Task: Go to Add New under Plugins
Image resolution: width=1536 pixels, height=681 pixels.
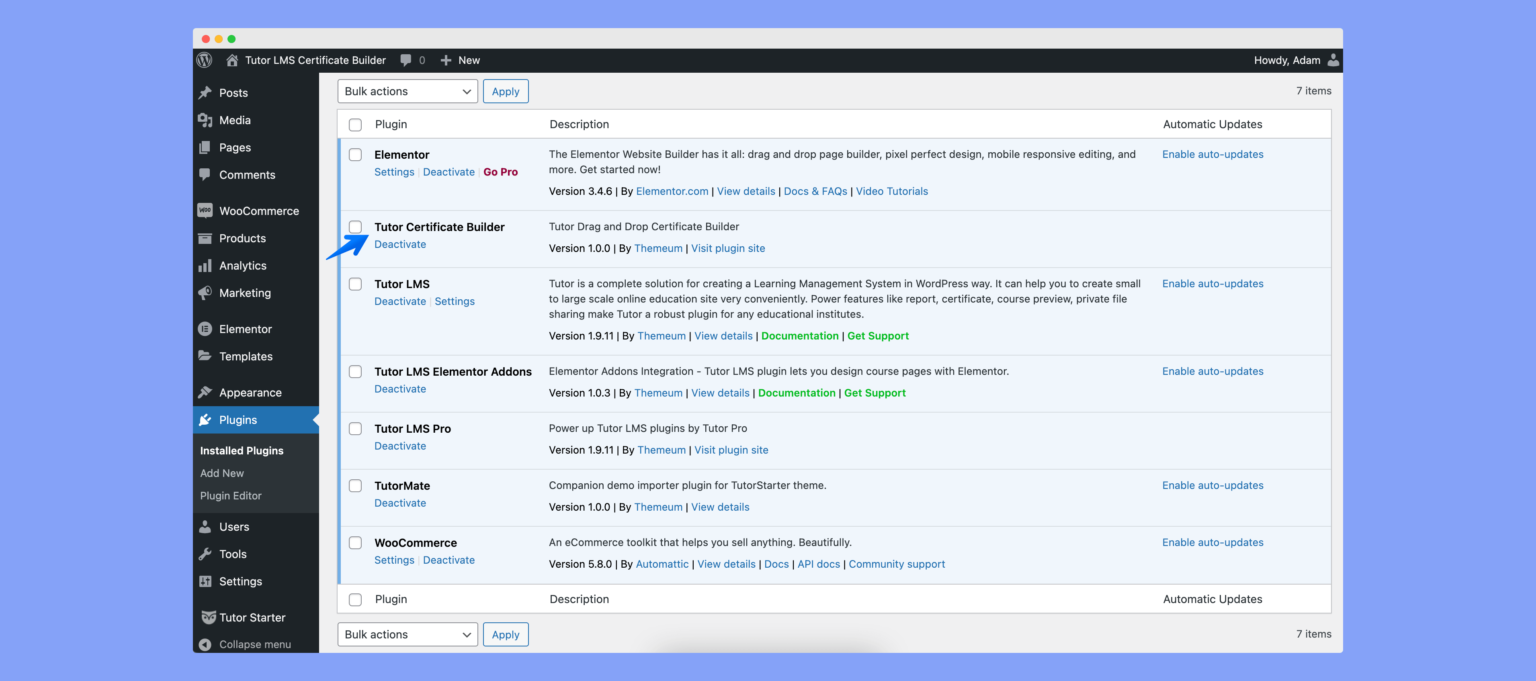Action: 222,473
